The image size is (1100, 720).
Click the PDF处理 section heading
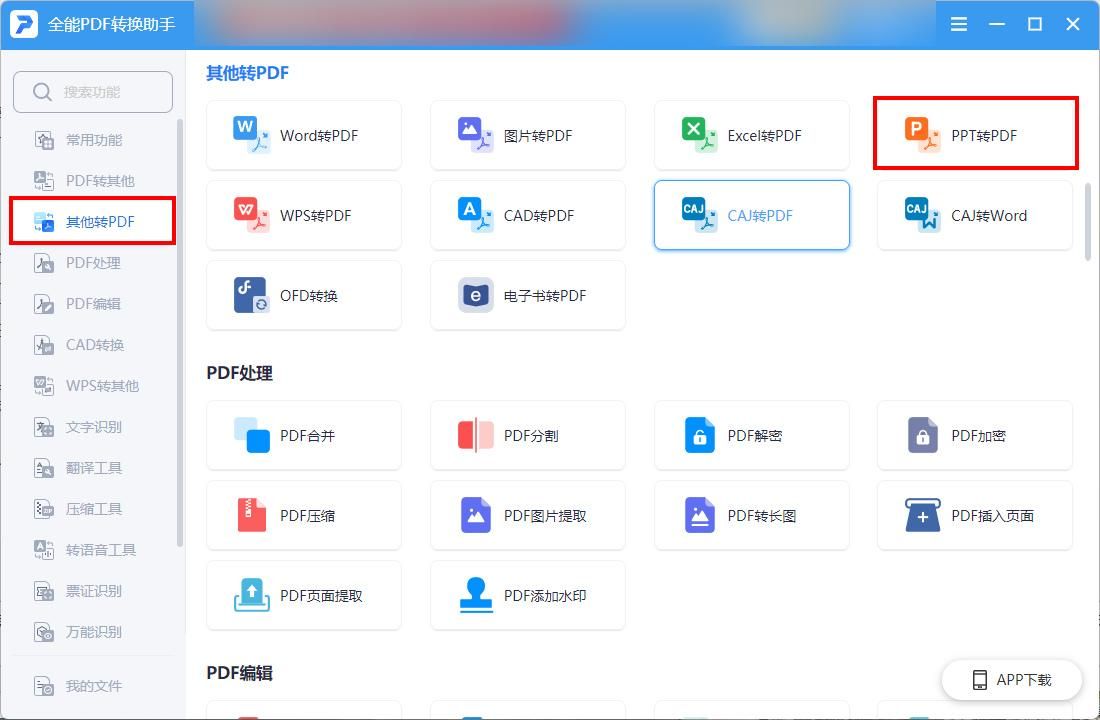(239, 373)
